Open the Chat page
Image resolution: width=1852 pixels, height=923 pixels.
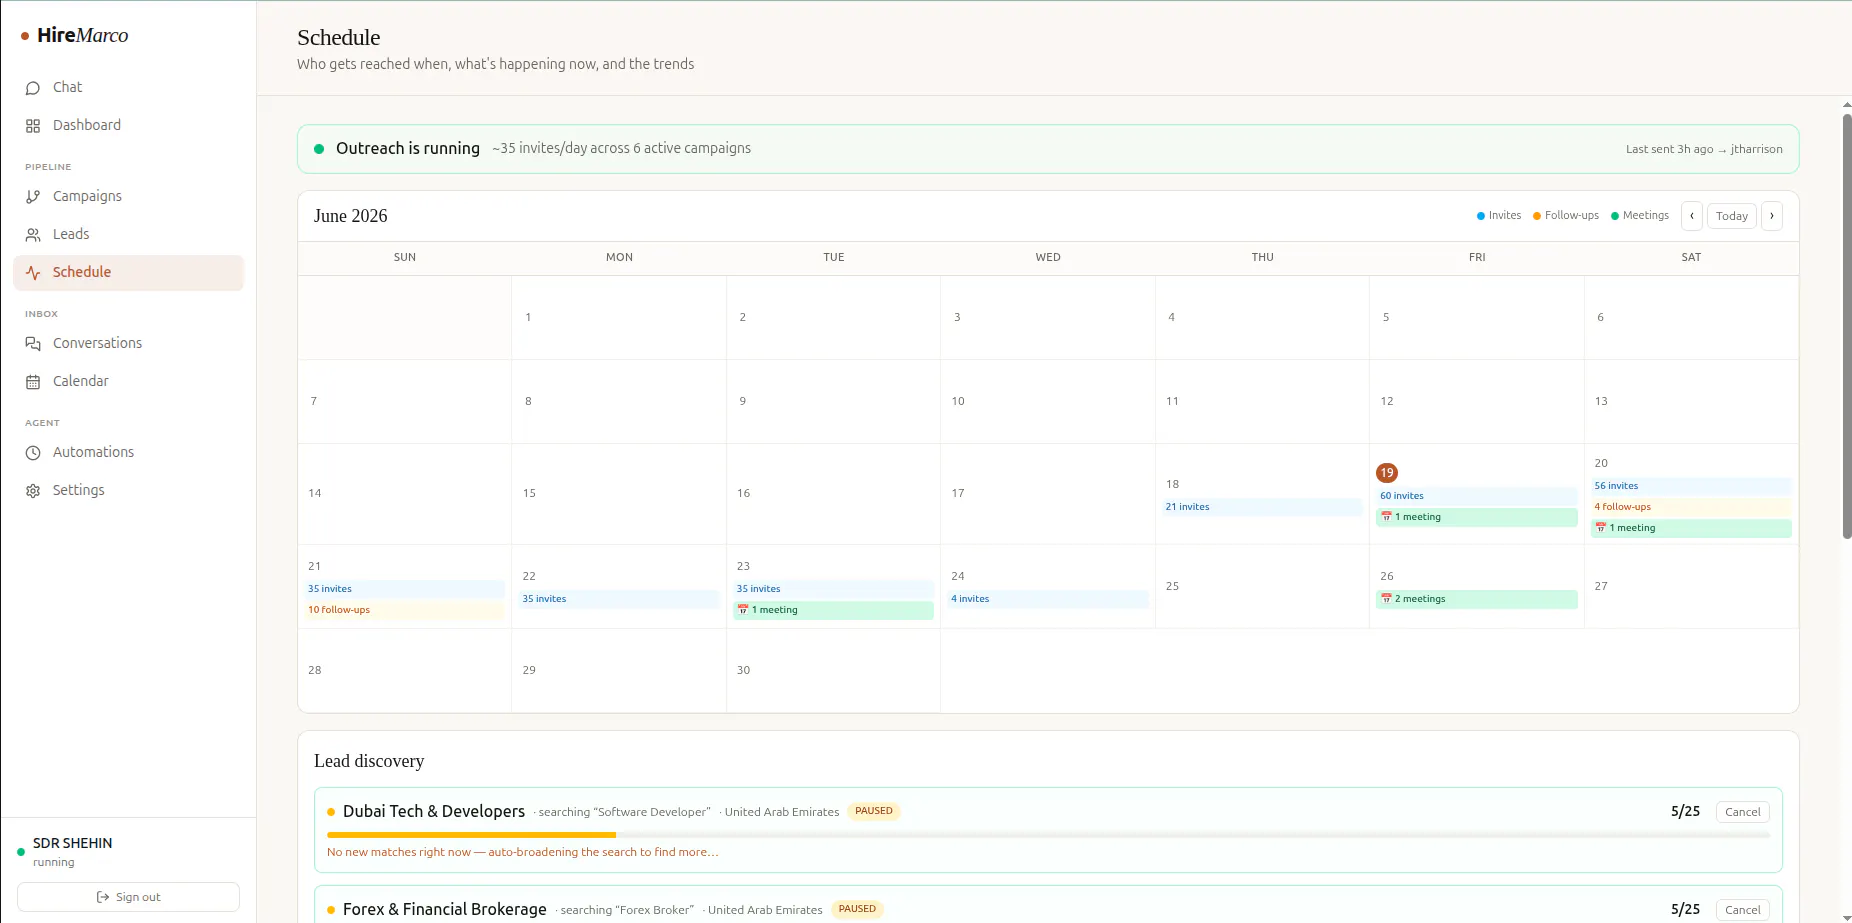(x=128, y=88)
